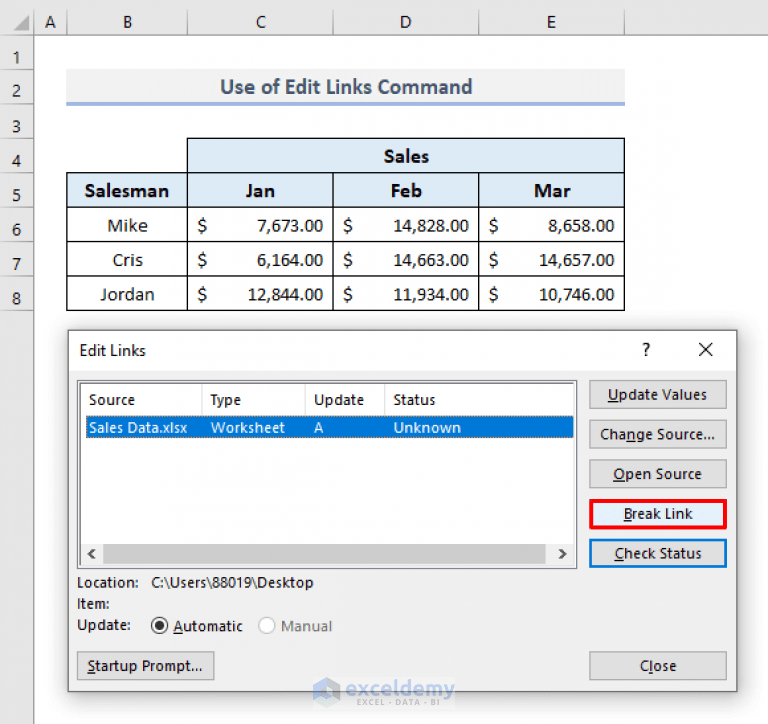
Task: Select column E header
Action: 552,22
